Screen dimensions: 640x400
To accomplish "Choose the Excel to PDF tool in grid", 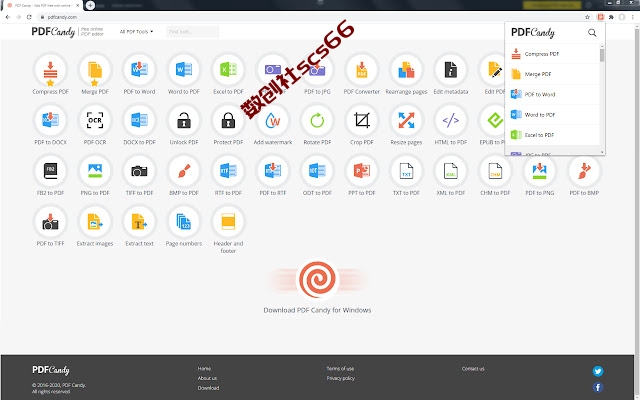I will pyautogui.click(x=228, y=74).
